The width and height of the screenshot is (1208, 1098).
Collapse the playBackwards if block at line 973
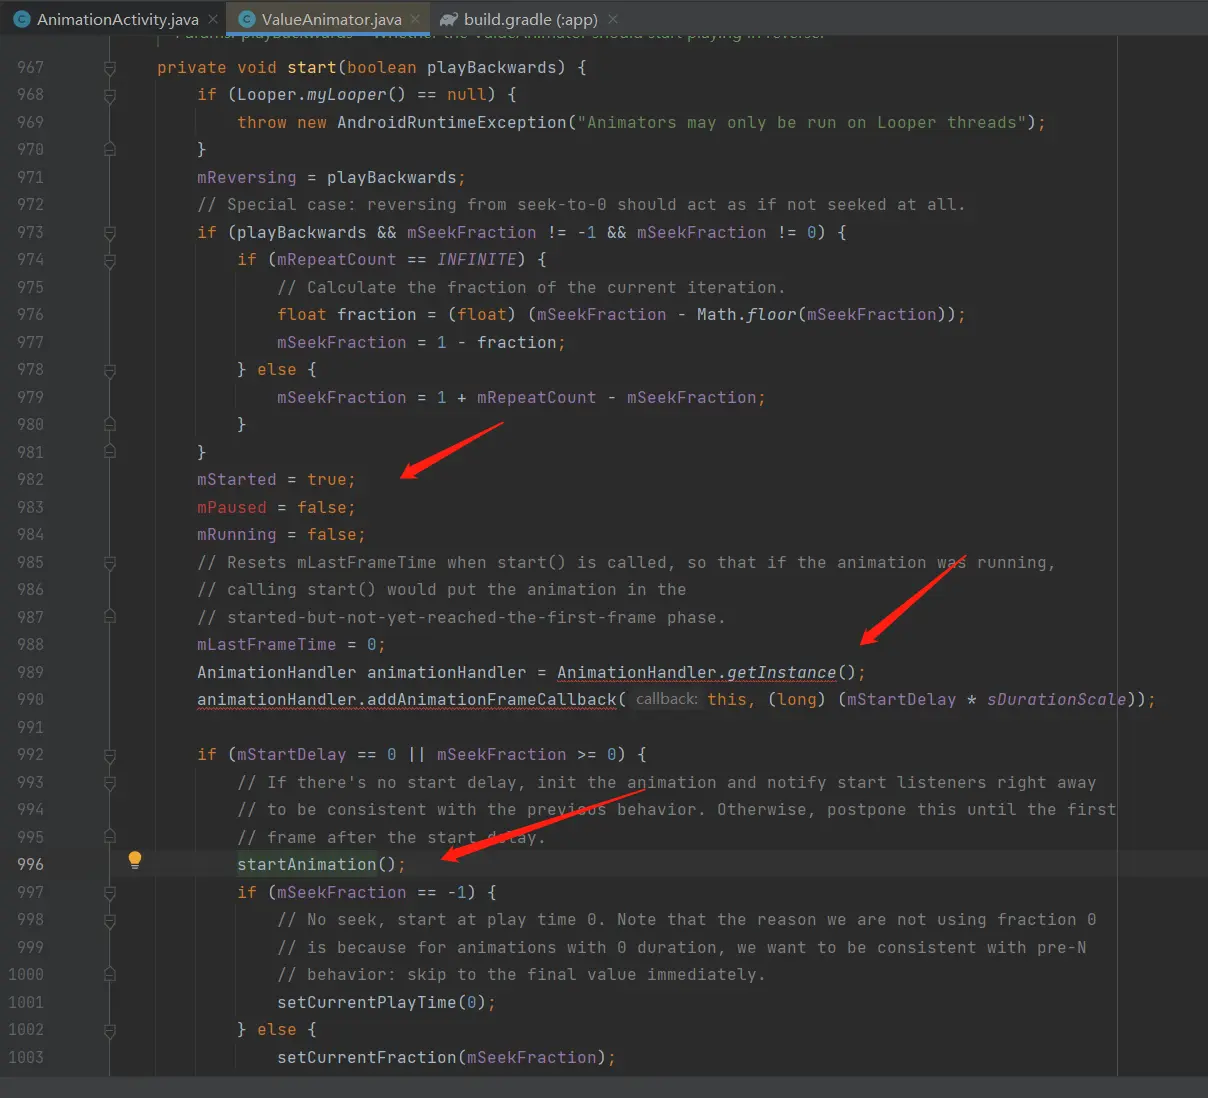pos(110,233)
